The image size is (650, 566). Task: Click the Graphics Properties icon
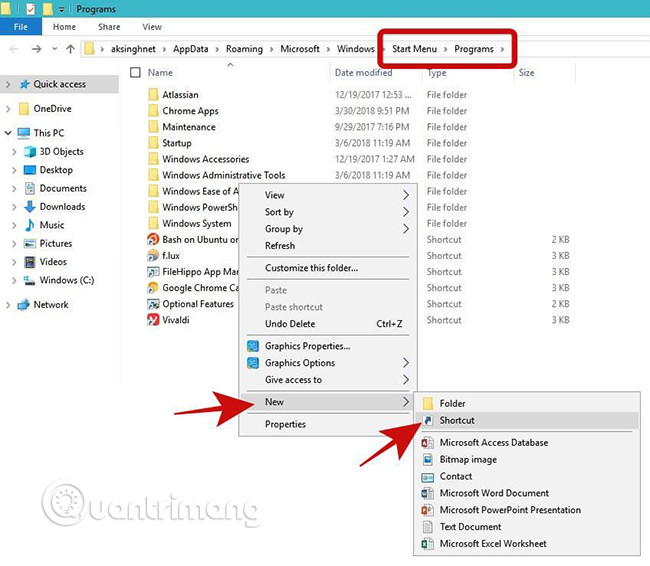[x=253, y=346]
